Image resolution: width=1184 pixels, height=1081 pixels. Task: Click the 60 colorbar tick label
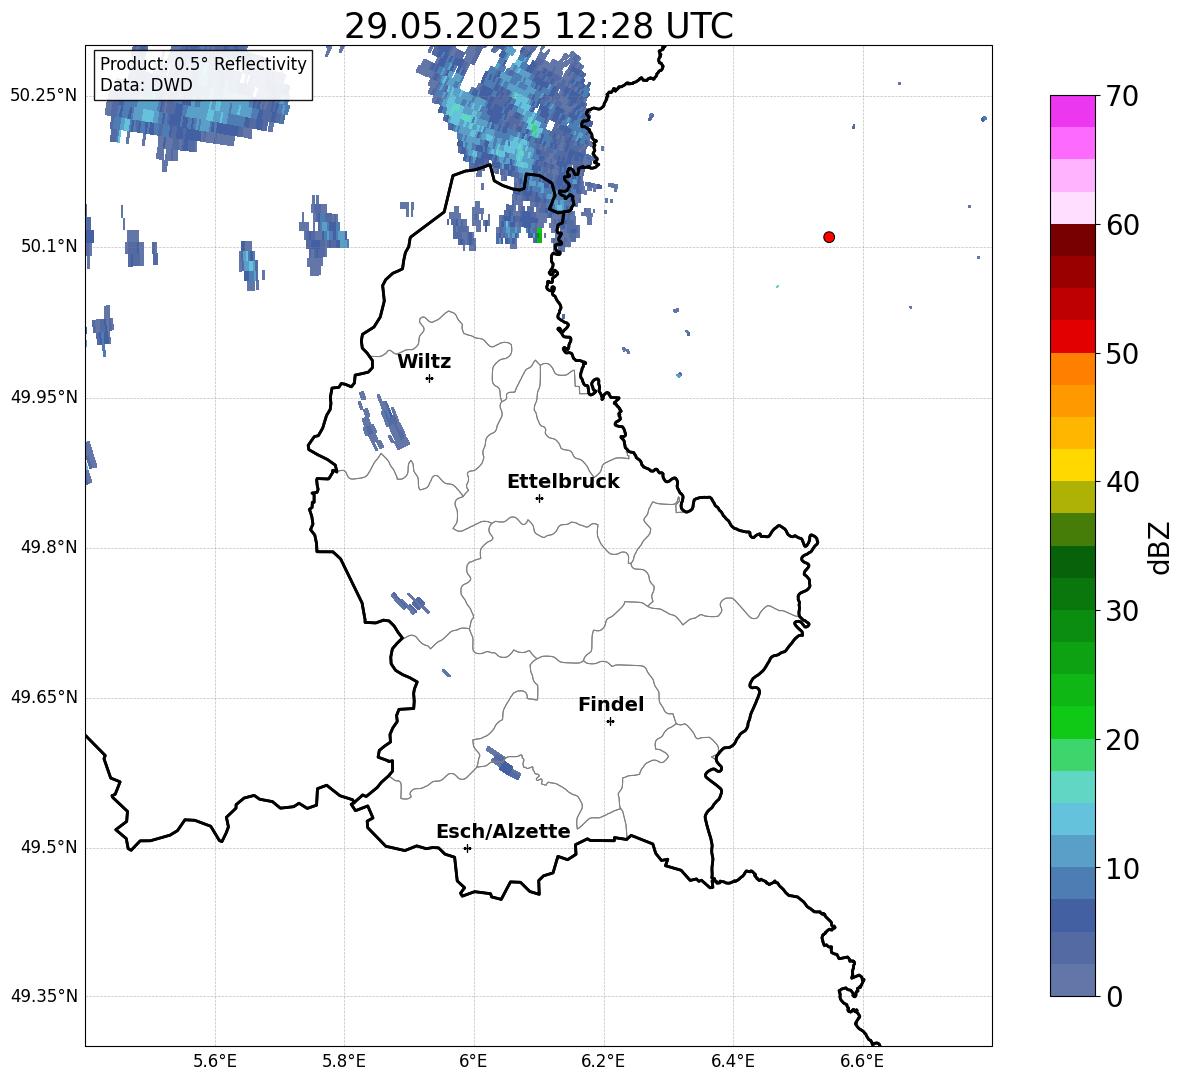(1122, 225)
